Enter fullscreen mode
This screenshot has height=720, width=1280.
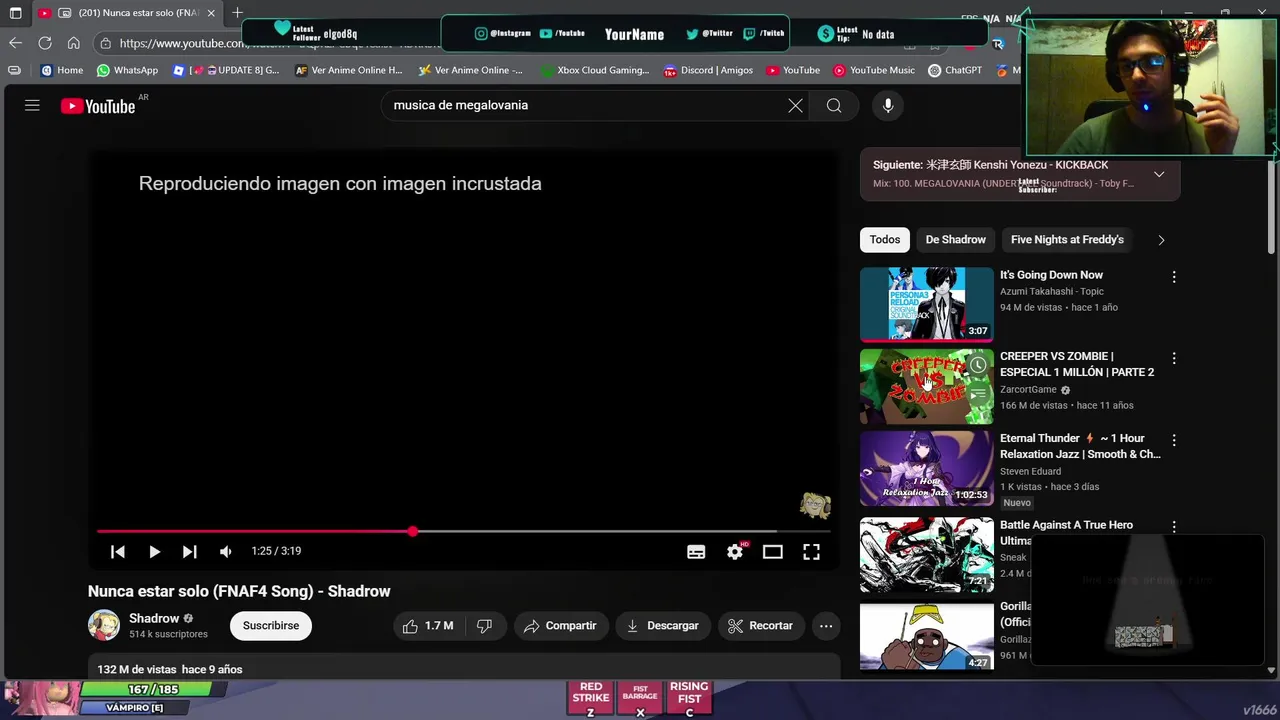tap(811, 551)
